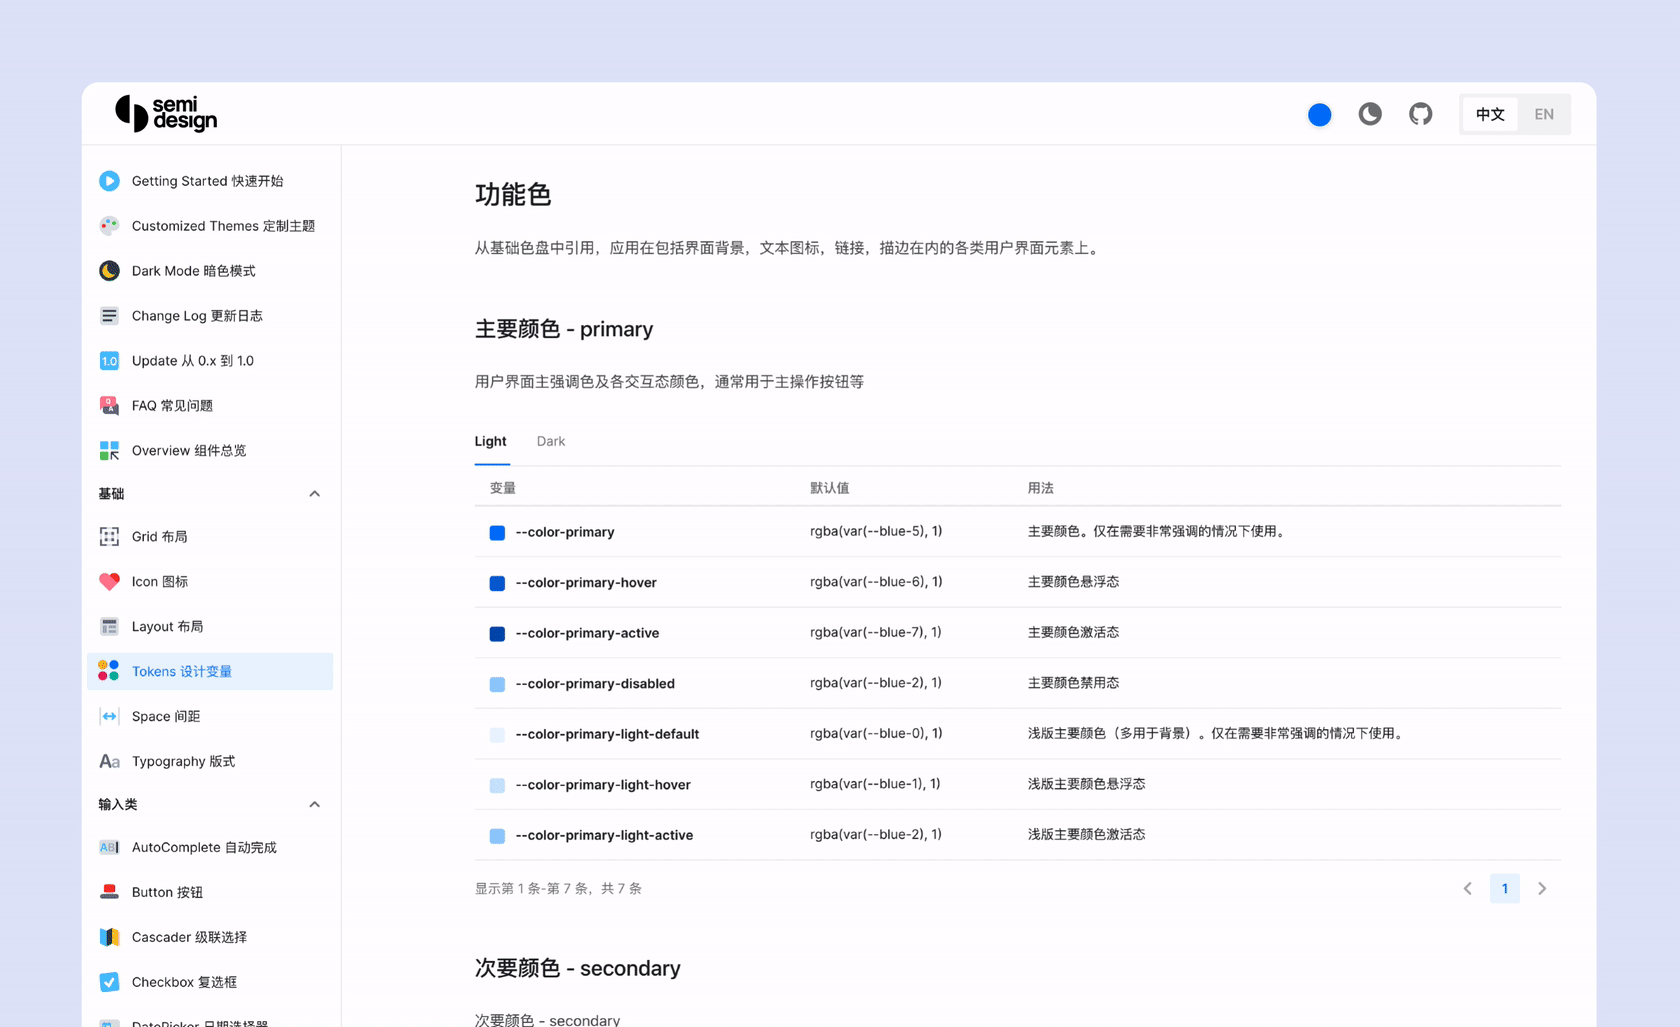Screen dimensions: 1680x1027
Task: Click the Layout 布局 icon
Action: (109, 627)
